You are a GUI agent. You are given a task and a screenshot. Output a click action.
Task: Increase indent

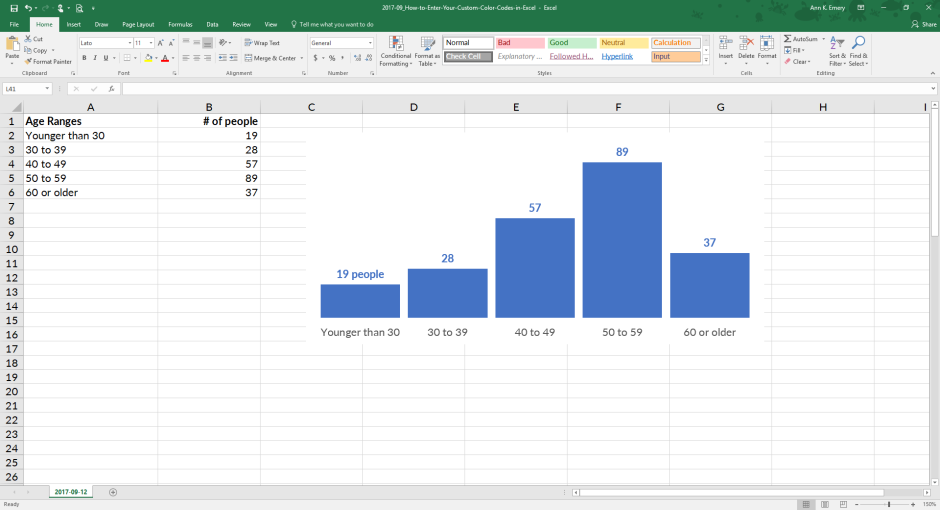tap(233, 58)
